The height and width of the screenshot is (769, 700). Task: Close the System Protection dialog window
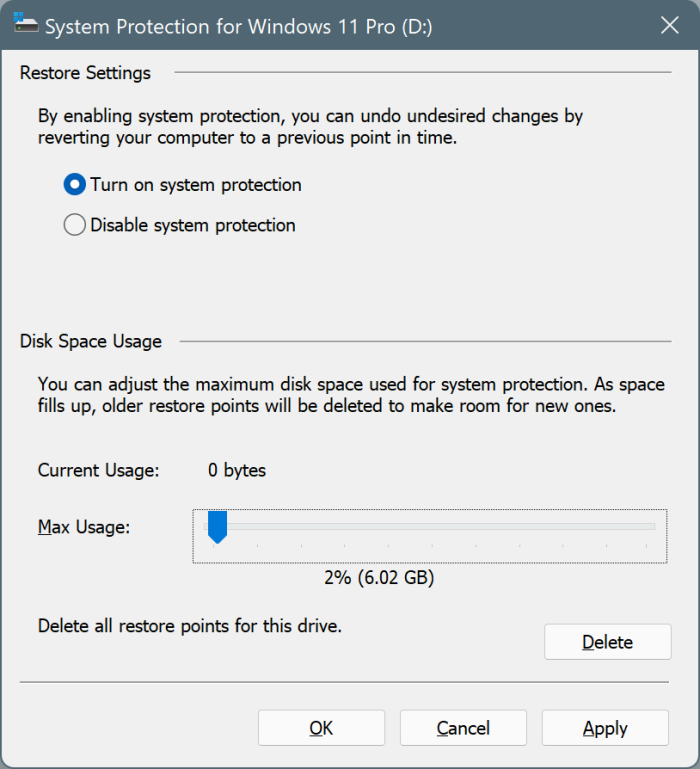[670, 26]
